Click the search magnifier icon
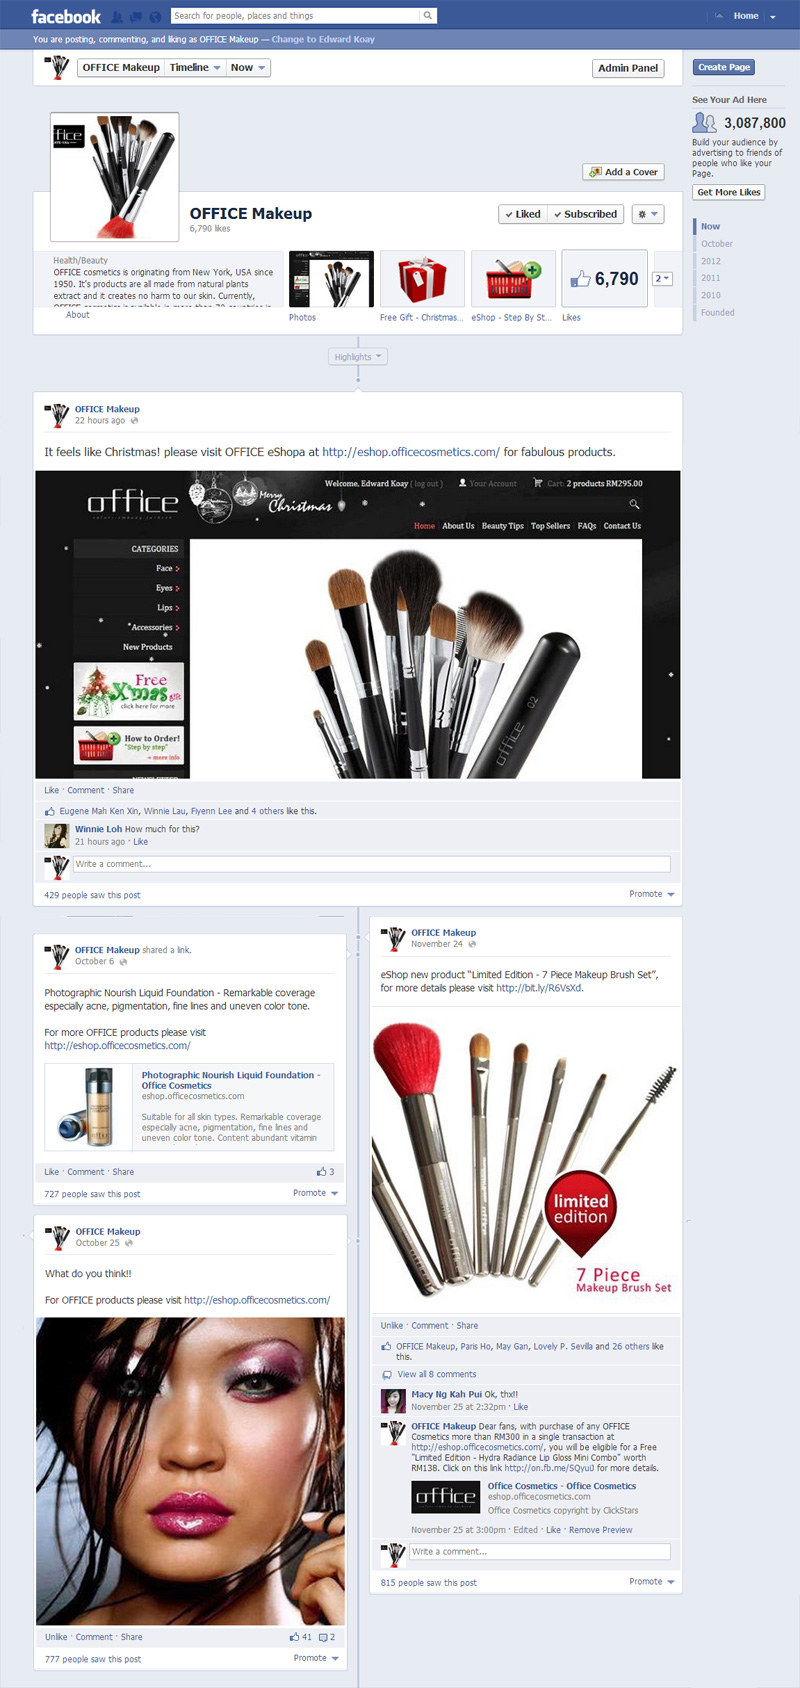The height and width of the screenshot is (1688, 800). click(x=428, y=16)
